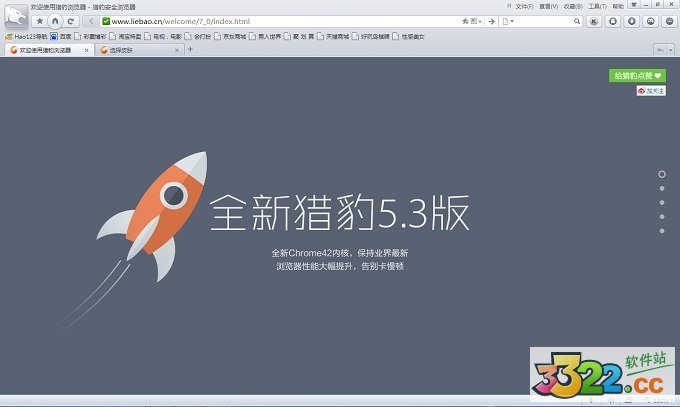
Task: Expand the closed tabs list dropdown arrow
Action: [x=670, y=50]
